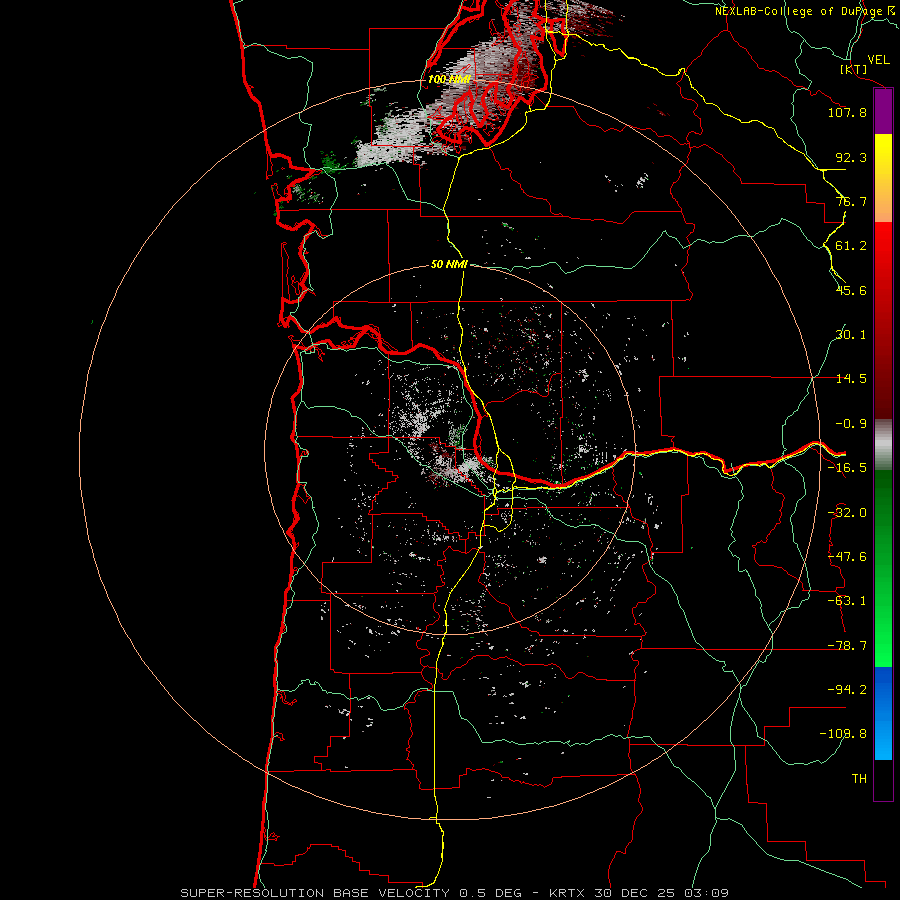Select the -32.0 scale value
This screenshot has height=900, width=900.
[847, 513]
